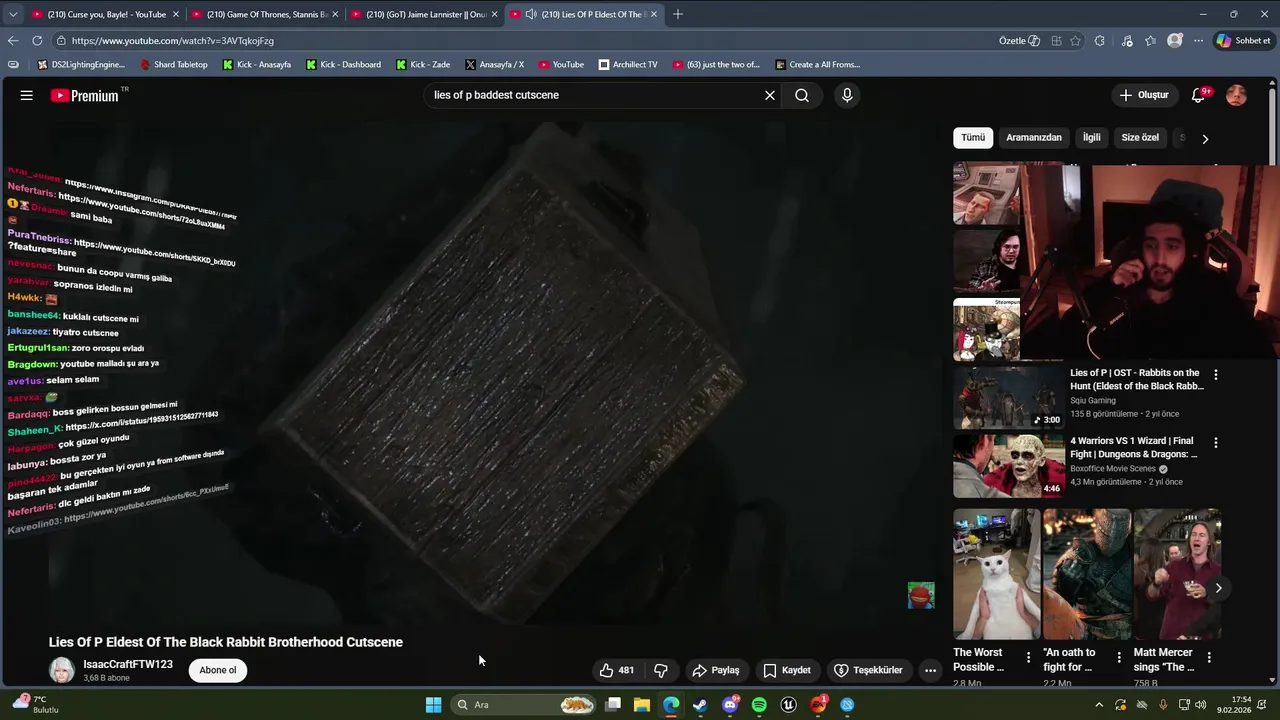Open the cat short thumbnail

pyautogui.click(x=997, y=574)
